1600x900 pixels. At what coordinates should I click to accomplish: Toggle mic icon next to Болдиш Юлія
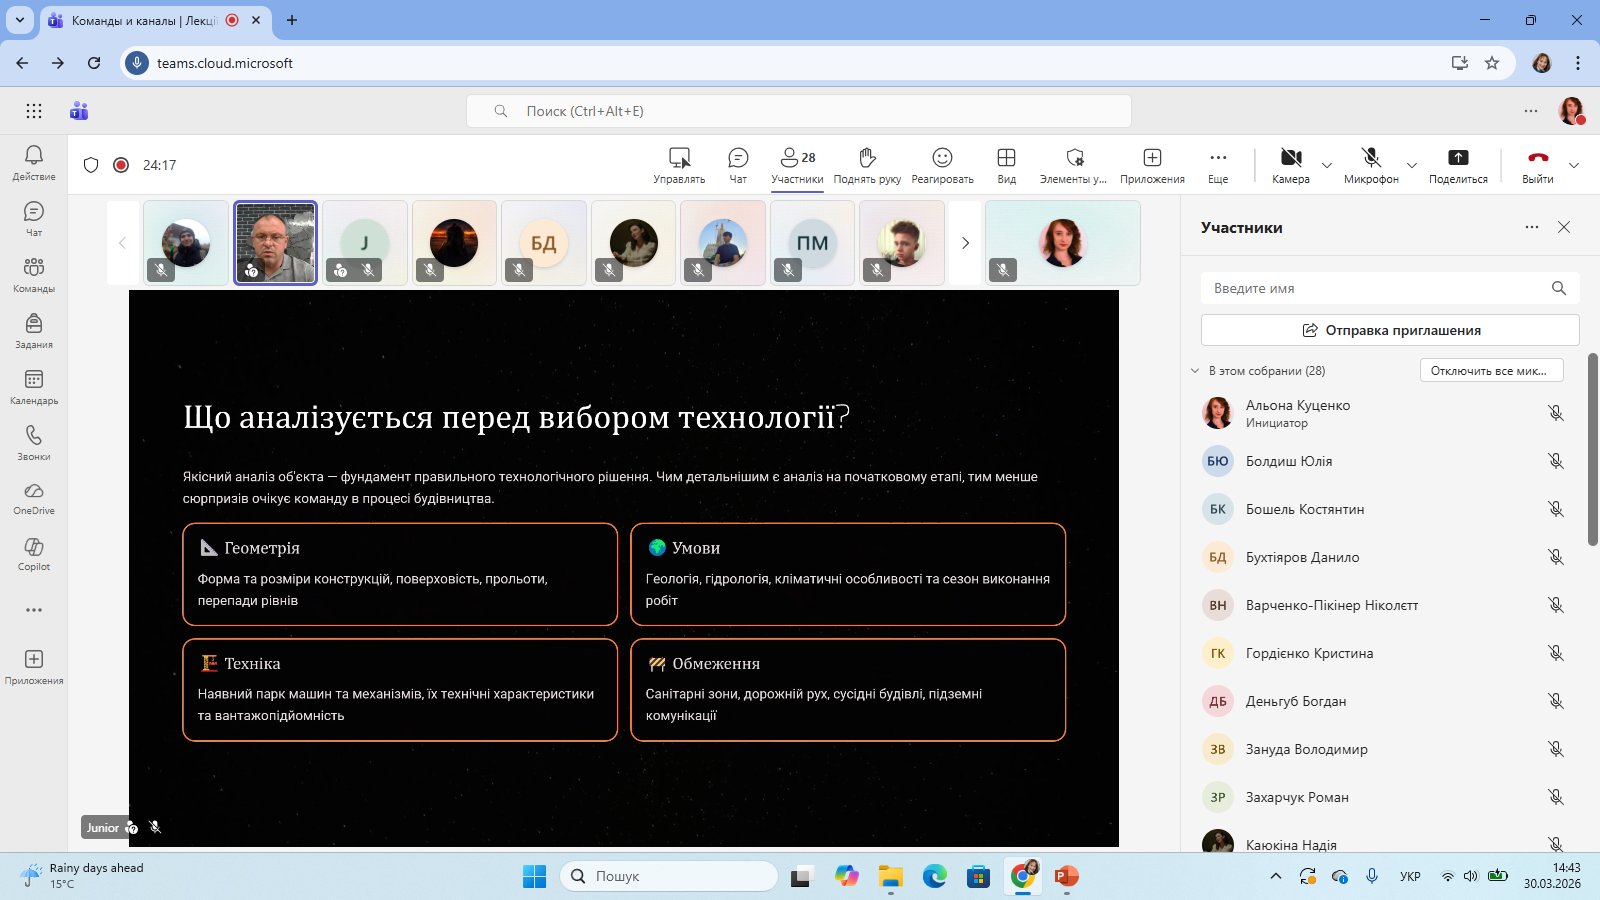1556,461
